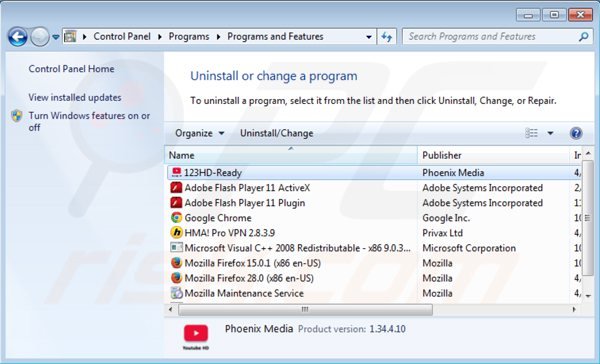
Task: Click Google Inc. publisher cell
Action: (x=446, y=218)
